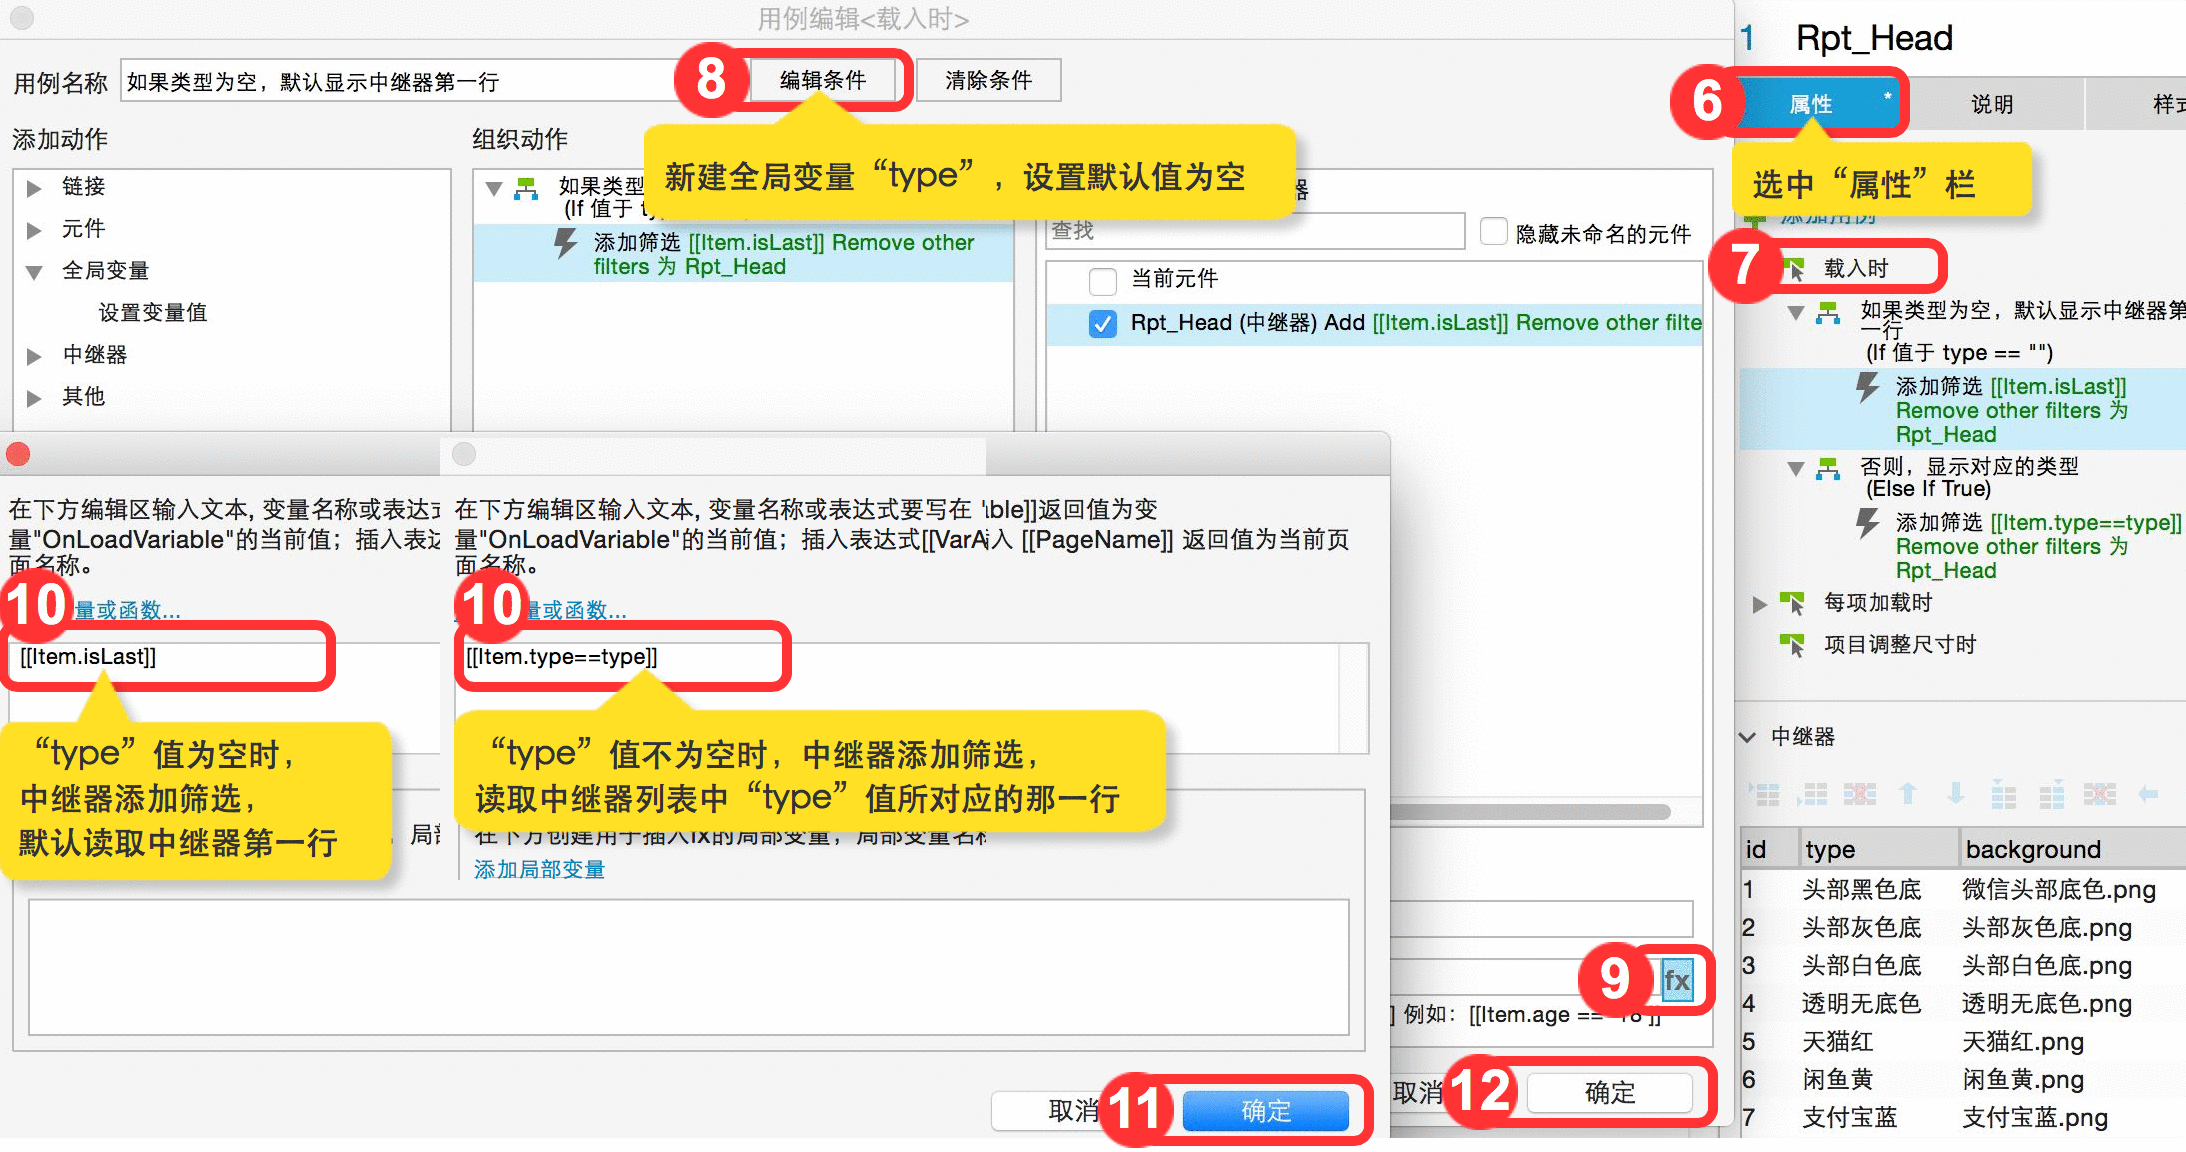Viewport: 2186px width, 1152px height.
Task: Click the delete column icon in the repeater toolbar
Action: (2099, 795)
